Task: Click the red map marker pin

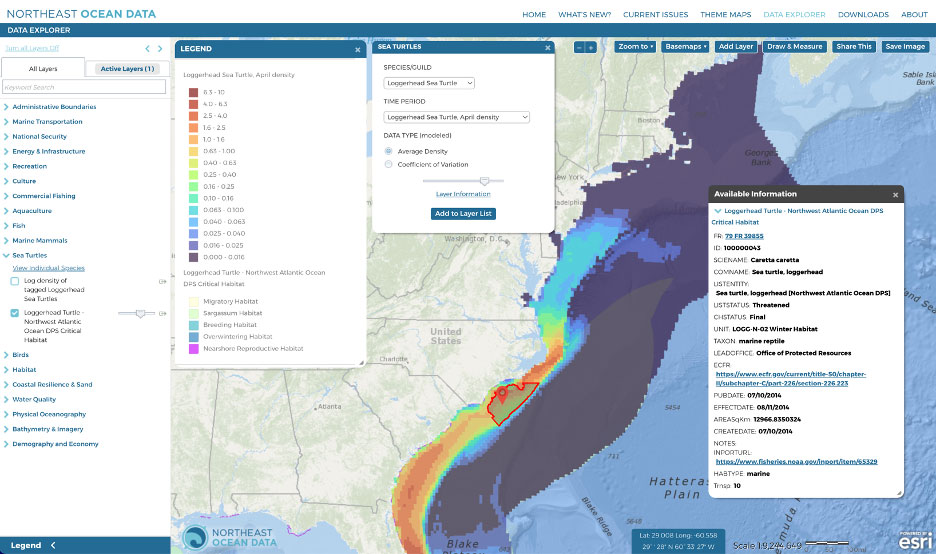Action: point(503,394)
